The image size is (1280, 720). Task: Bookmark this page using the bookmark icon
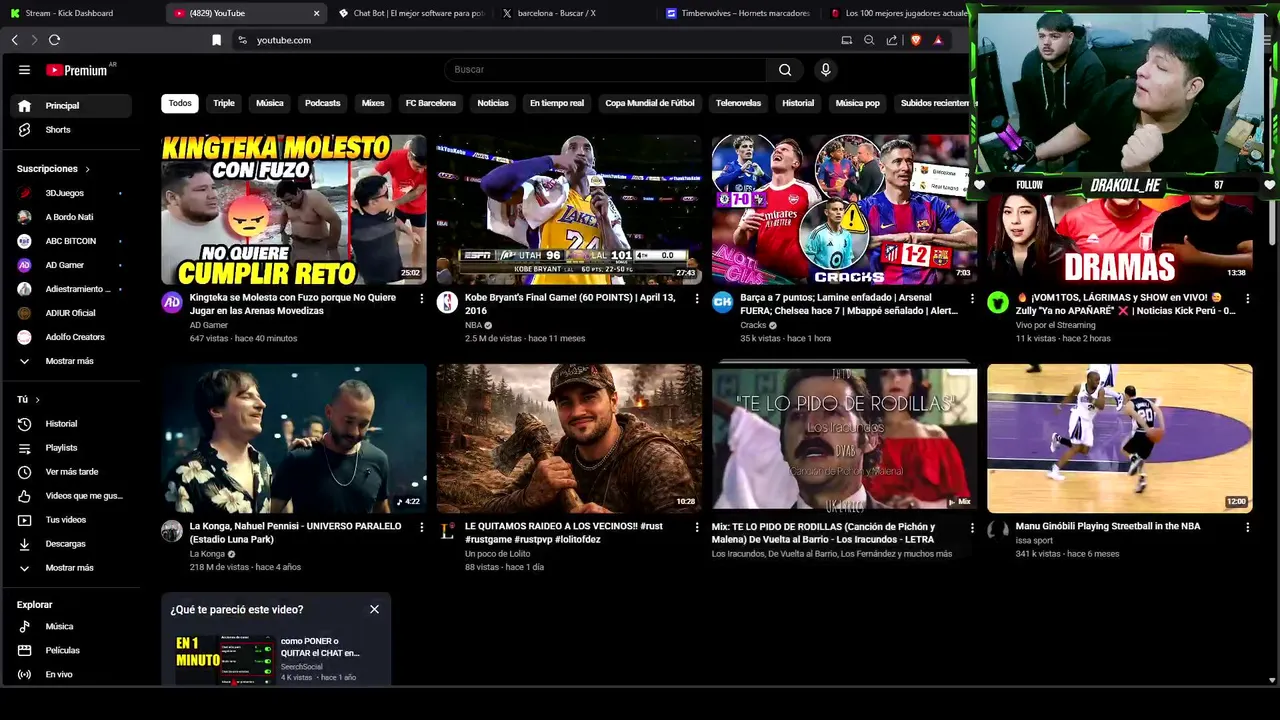pyautogui.click(x=216, y=40)
